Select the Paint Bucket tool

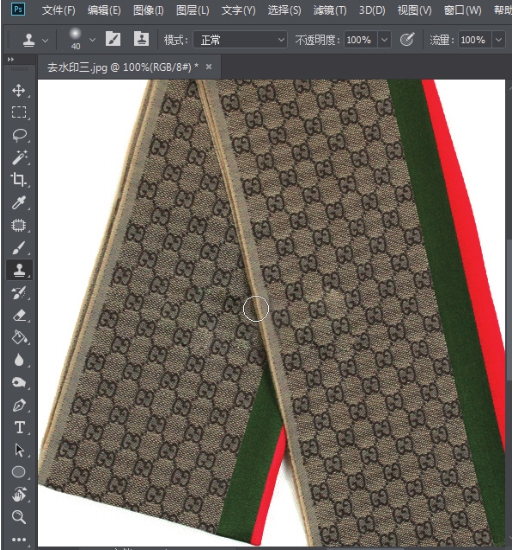(x=19, y=337)
